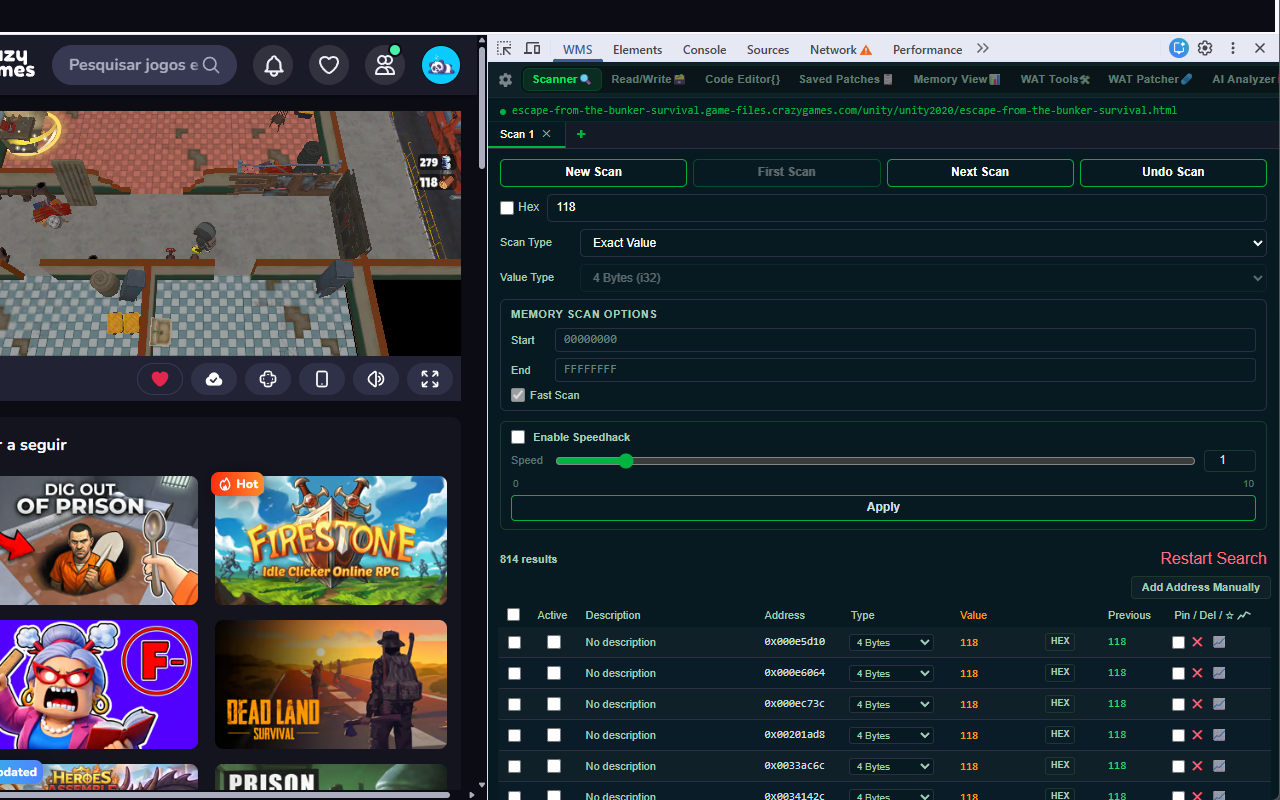The width and height of the screenshot is (1280, 800).
Task: Focus the scan value field containing 118
Action: pos(906,207)
